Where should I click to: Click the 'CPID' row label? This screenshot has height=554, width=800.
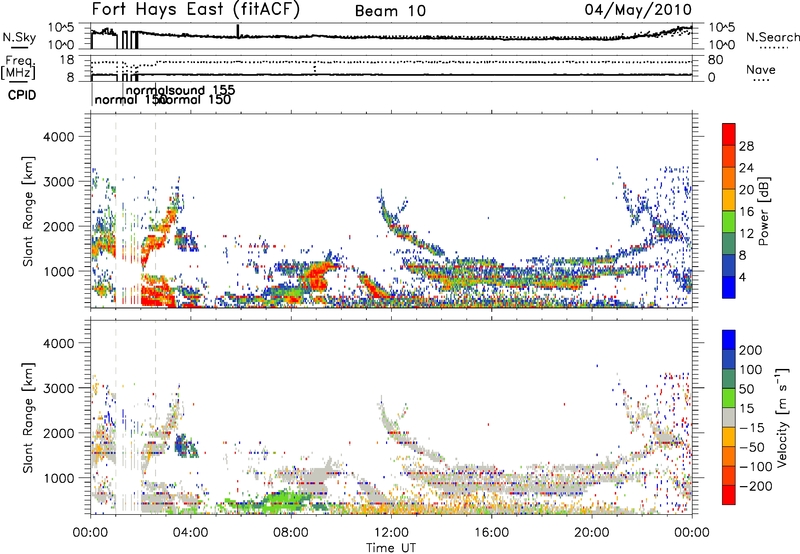tap(22, 95)
